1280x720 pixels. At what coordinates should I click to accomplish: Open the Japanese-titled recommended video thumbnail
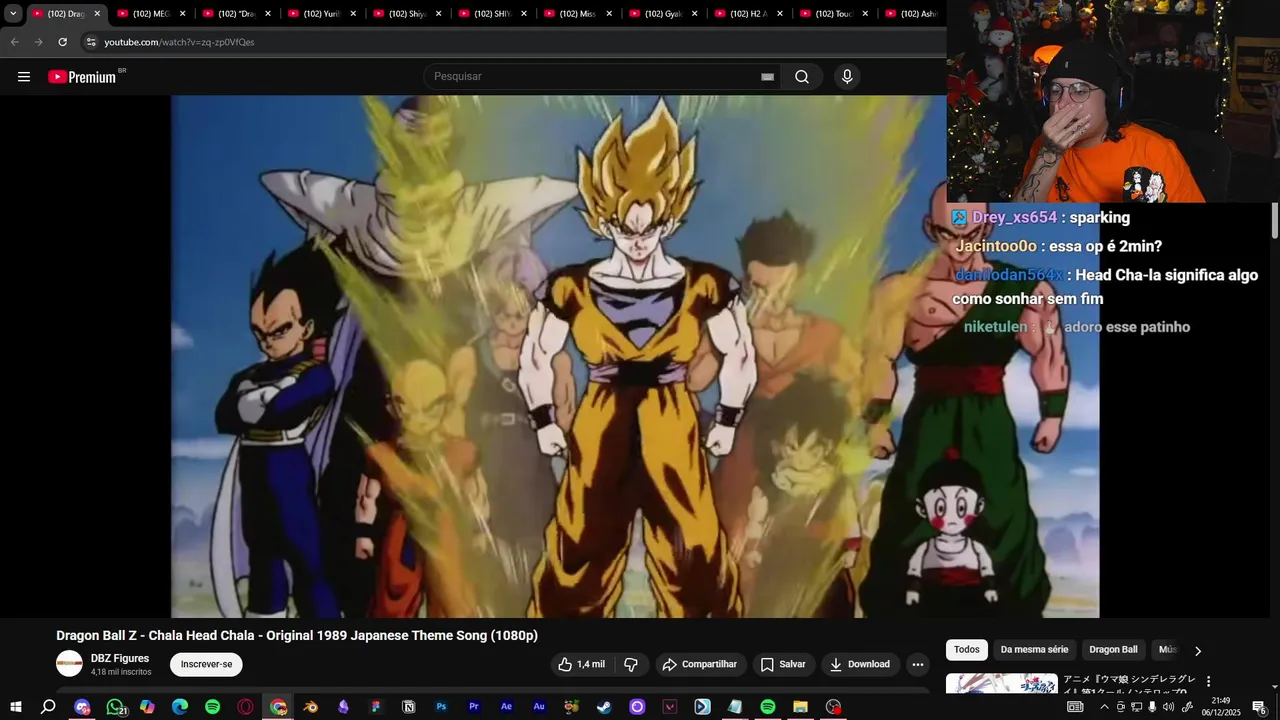(x=1001, y=684)
